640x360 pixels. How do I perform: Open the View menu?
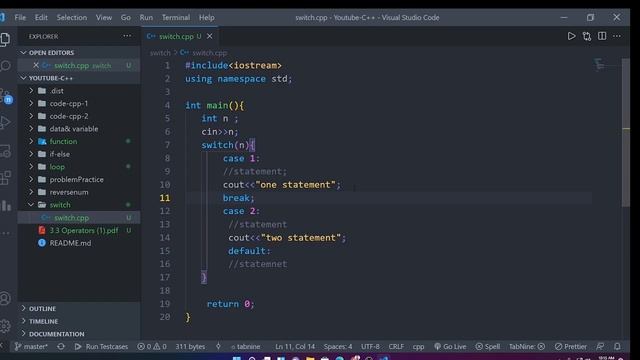(x=104, y=18)
